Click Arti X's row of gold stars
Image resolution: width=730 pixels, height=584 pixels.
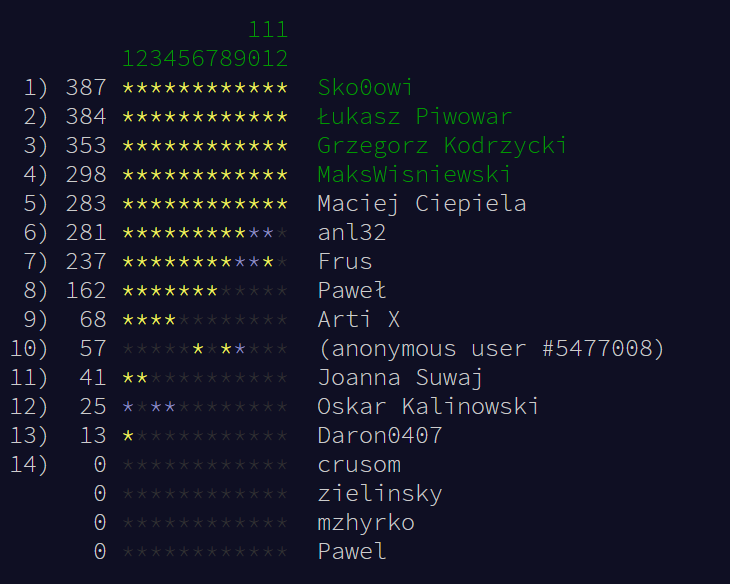pos(149,320)
